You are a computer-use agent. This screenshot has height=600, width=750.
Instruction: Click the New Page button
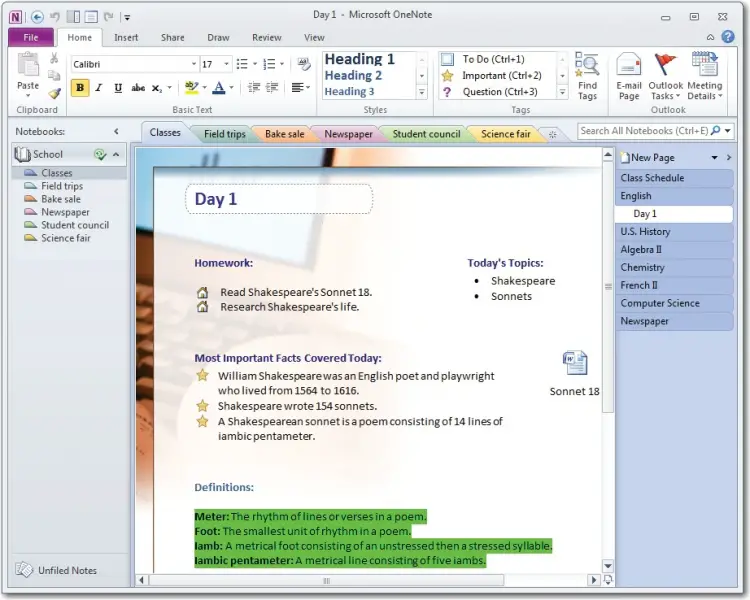click(648, 157)
